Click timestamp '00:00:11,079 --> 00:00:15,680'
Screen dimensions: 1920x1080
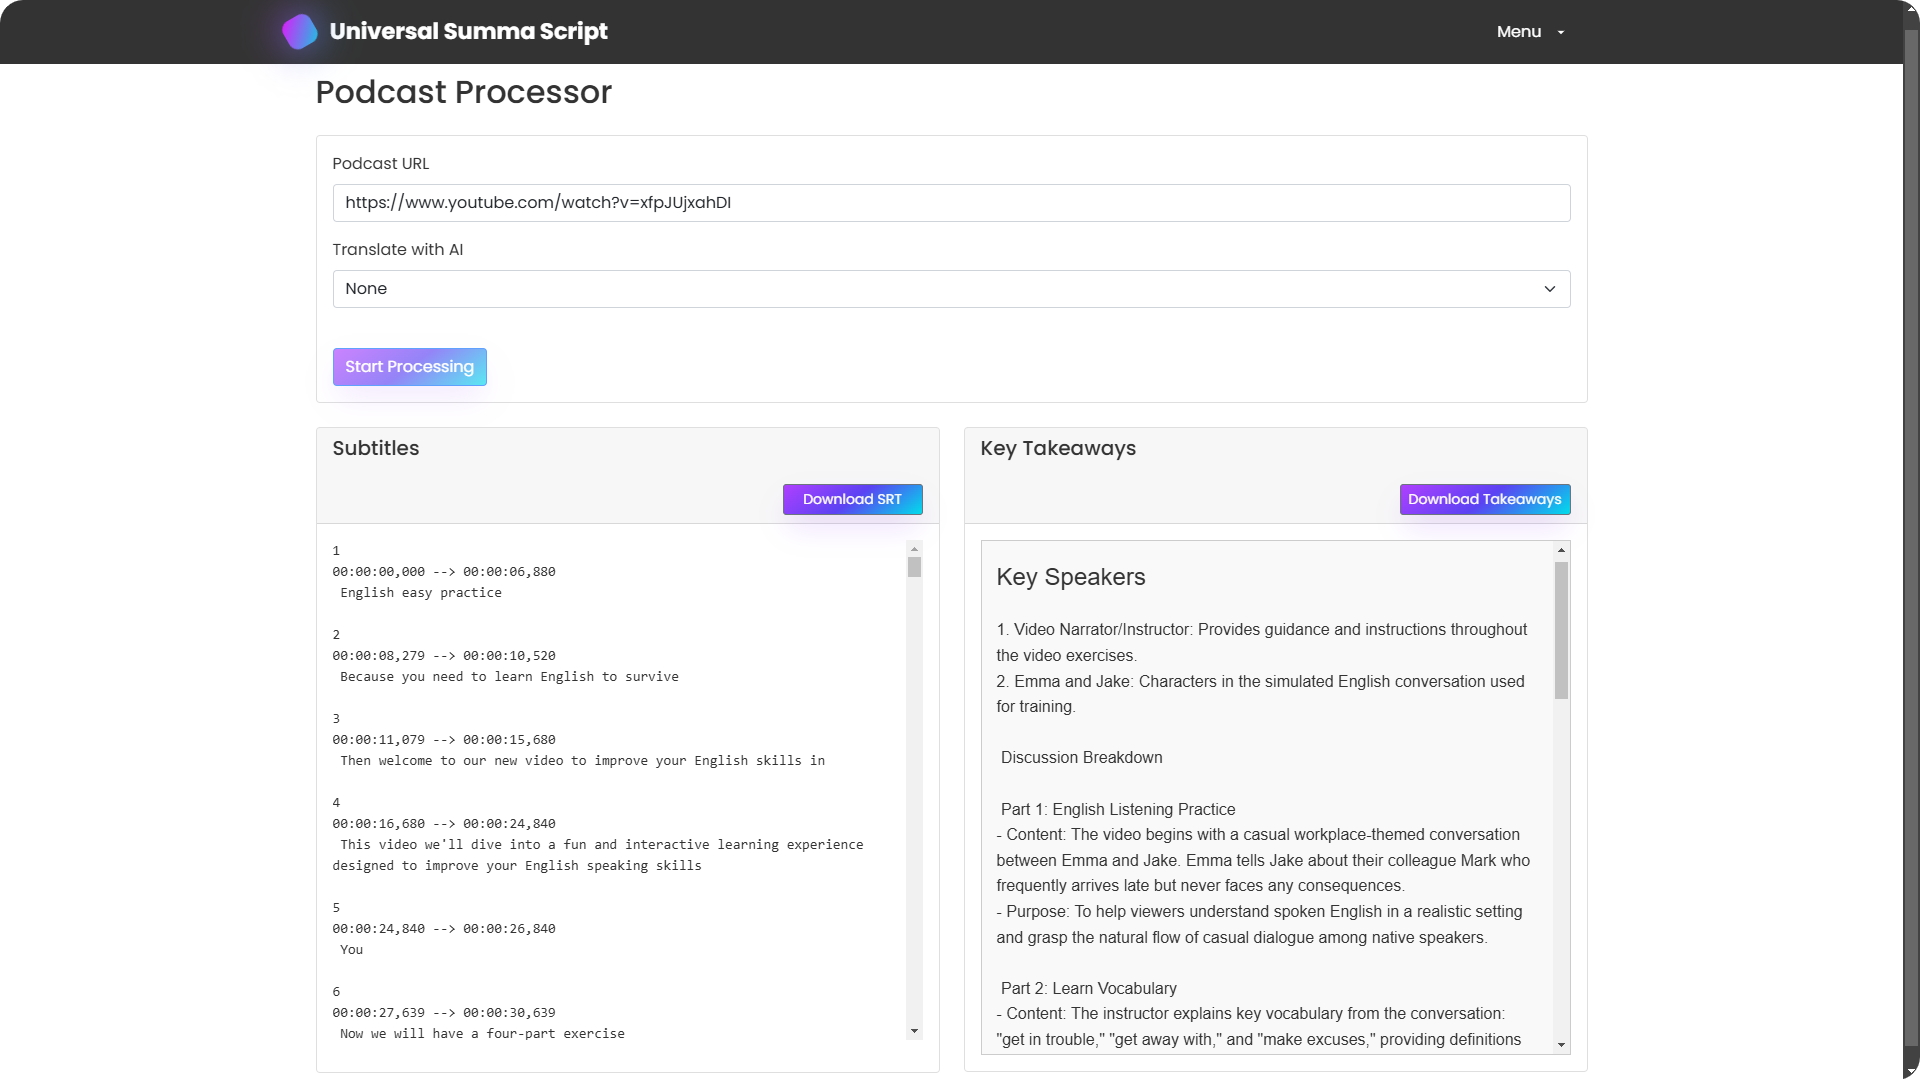coord(444,740)
